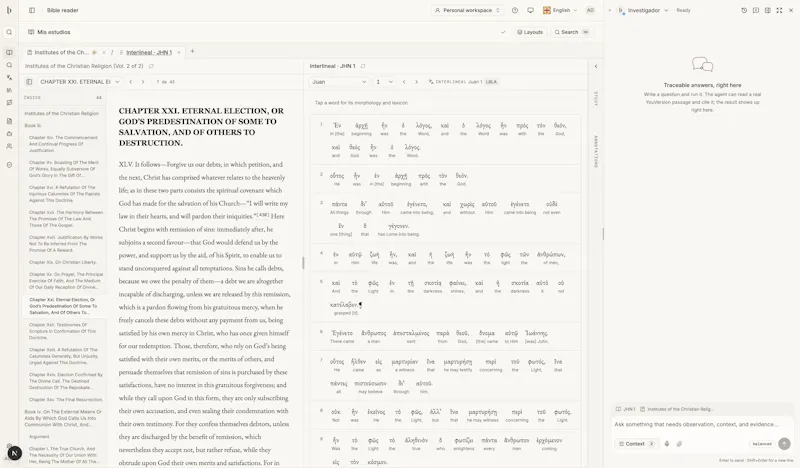The height and width of the screenshot is (468, 800).
Task: Open agent history clock icon
Action: [x=744, y=10]
